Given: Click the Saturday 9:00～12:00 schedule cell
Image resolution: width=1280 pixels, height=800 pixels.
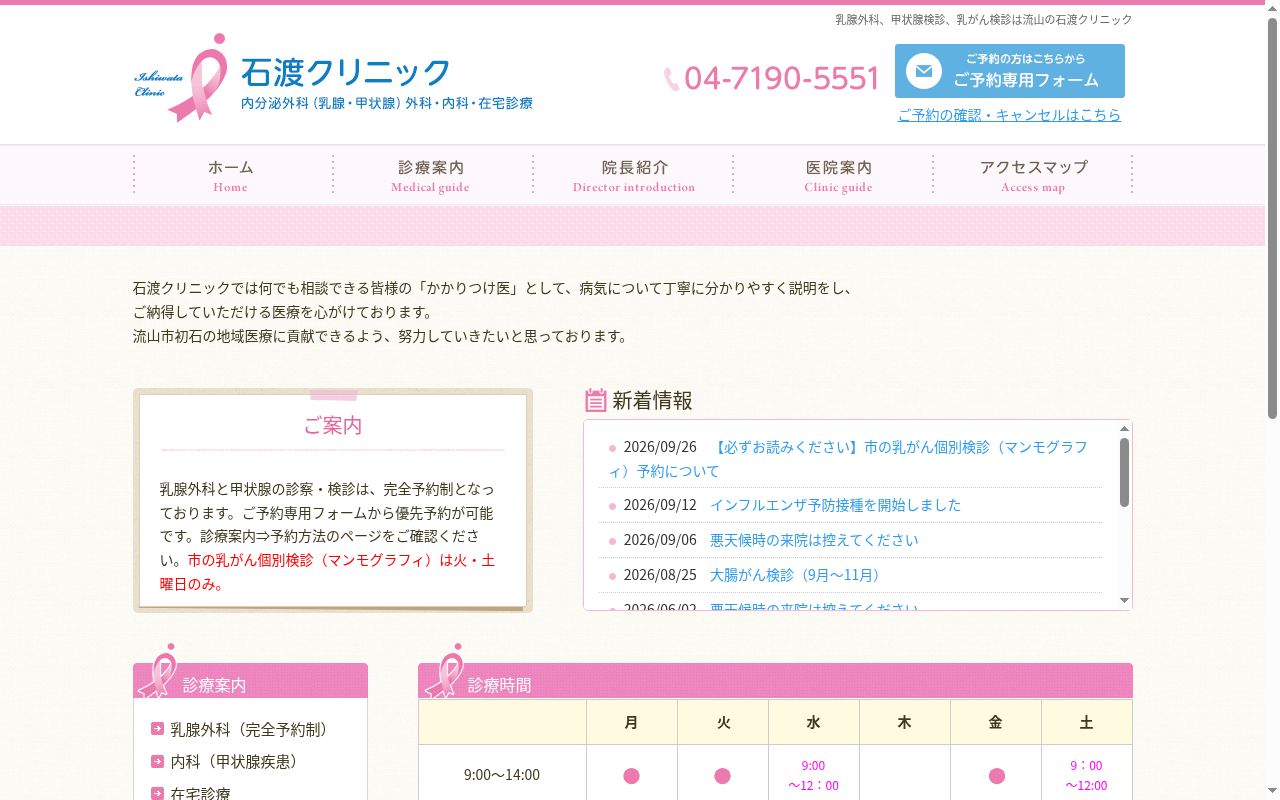Looking at the screenshot, I should click(x=1086, y=775).
